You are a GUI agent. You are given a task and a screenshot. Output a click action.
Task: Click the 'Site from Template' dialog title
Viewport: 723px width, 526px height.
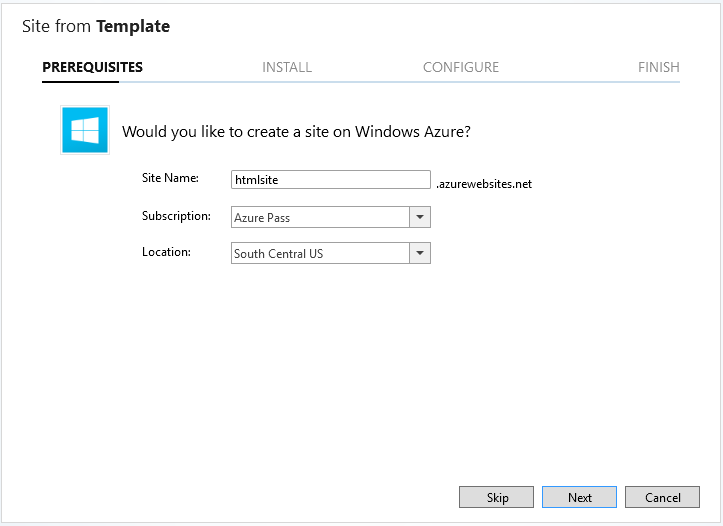96,27
